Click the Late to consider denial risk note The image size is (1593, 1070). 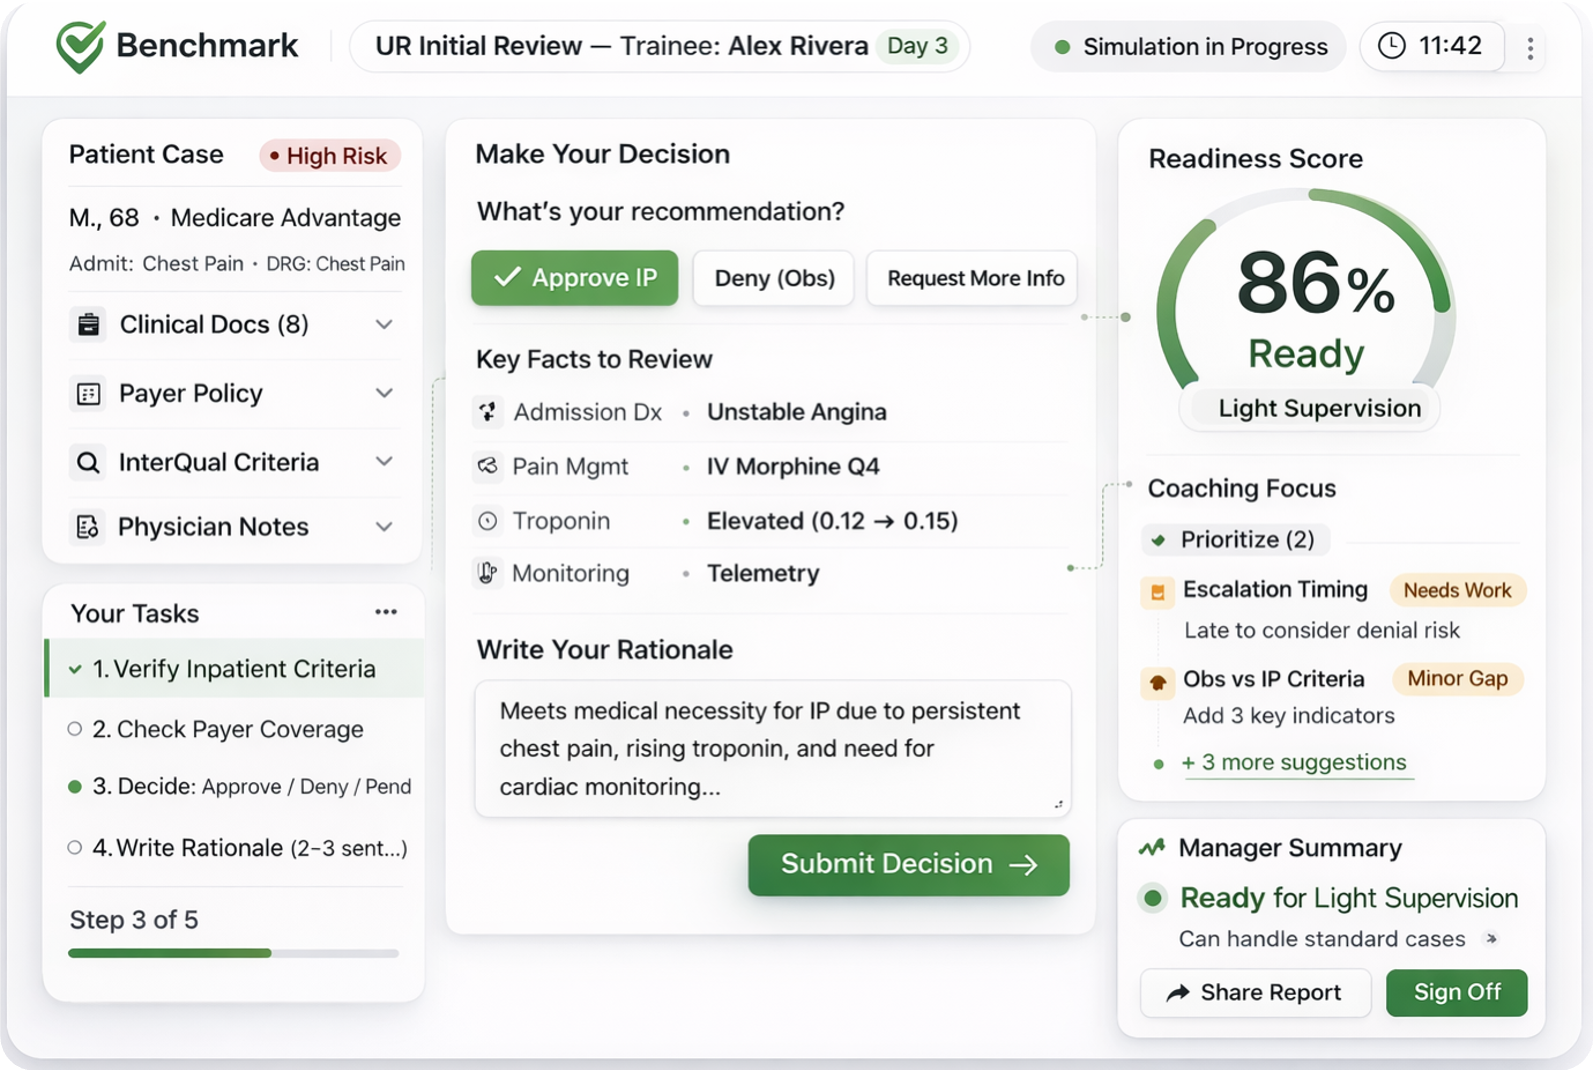coord(1321,630)
